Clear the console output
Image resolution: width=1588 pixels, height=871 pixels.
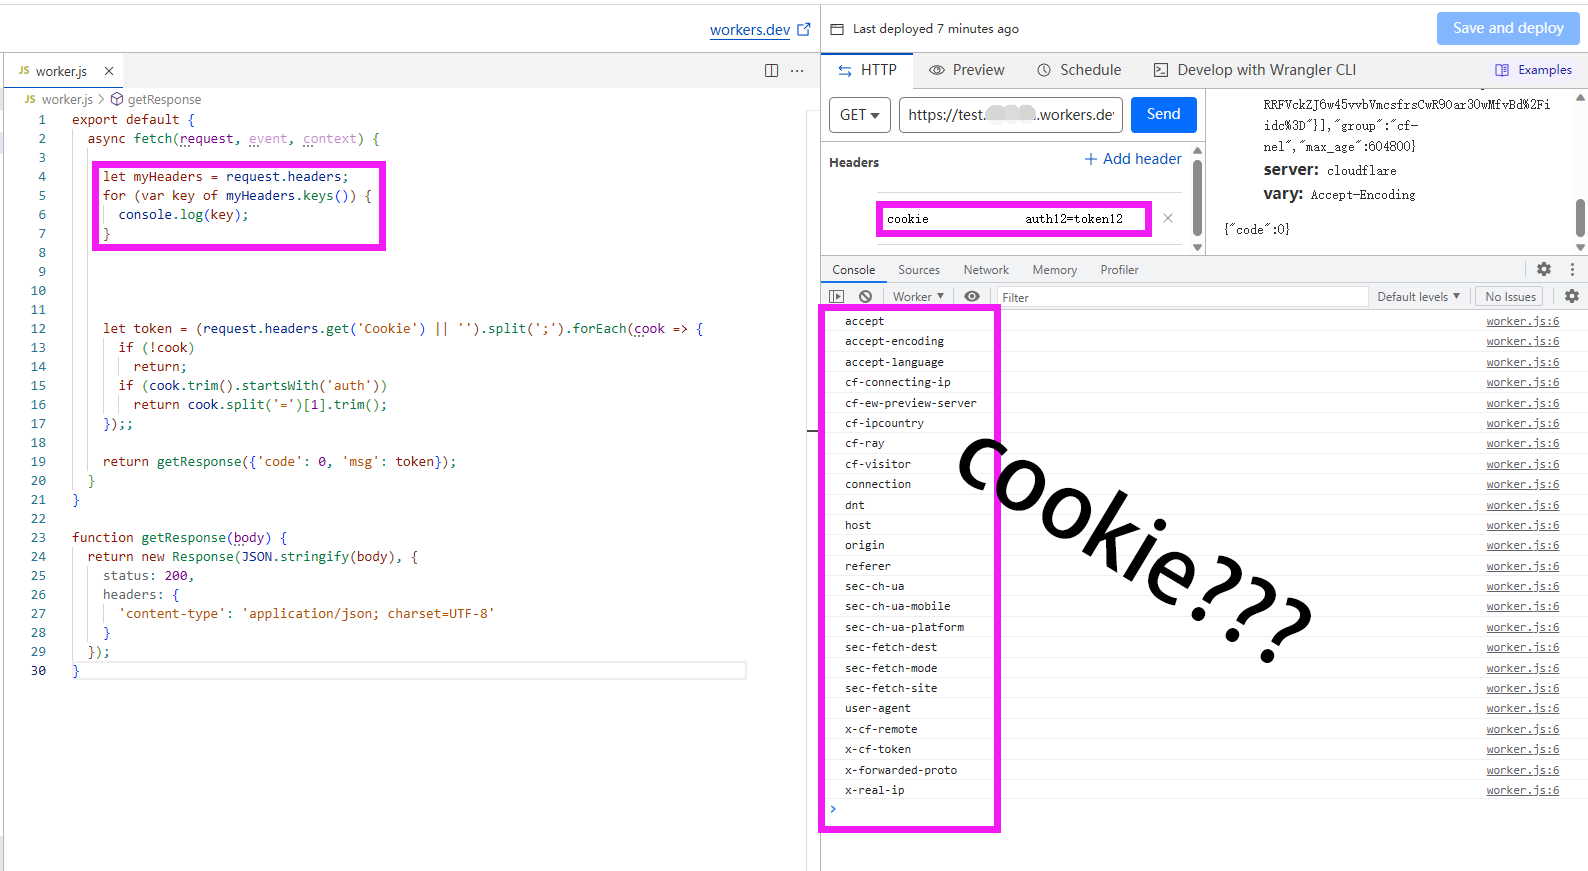(865, 296)
